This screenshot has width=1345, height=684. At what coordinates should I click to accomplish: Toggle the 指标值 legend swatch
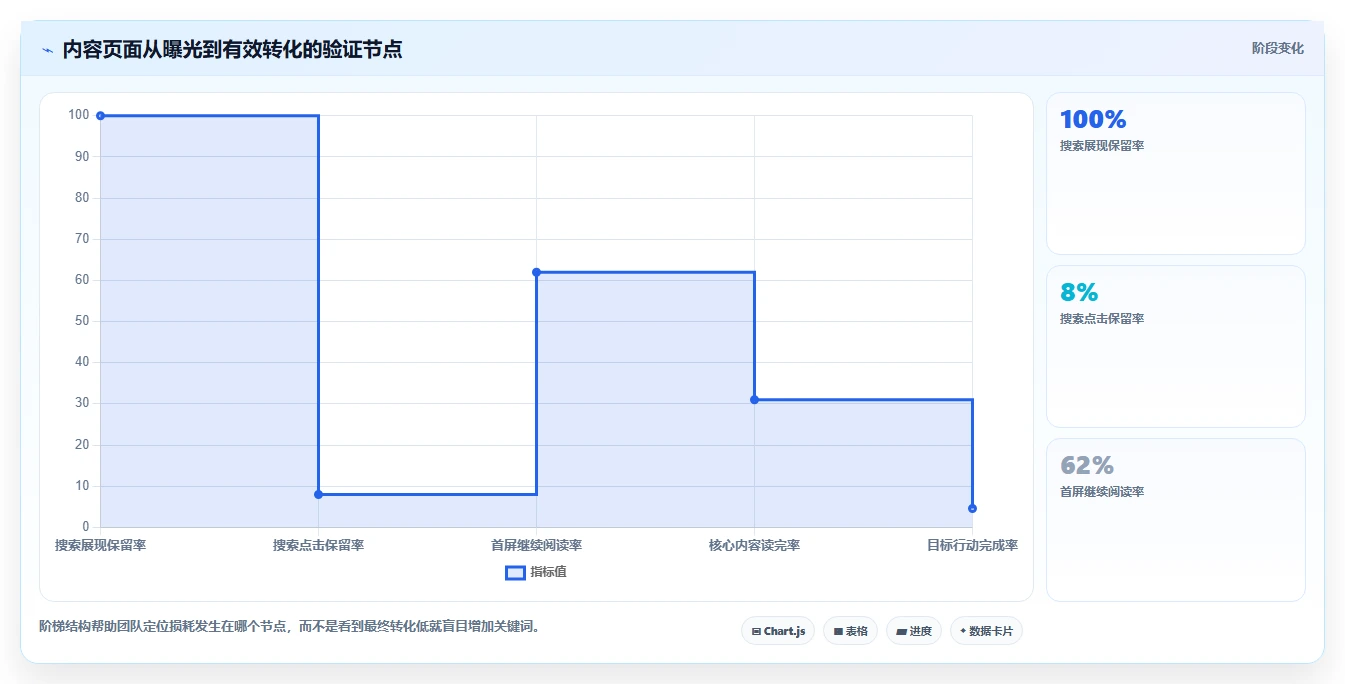coord(515,573)
